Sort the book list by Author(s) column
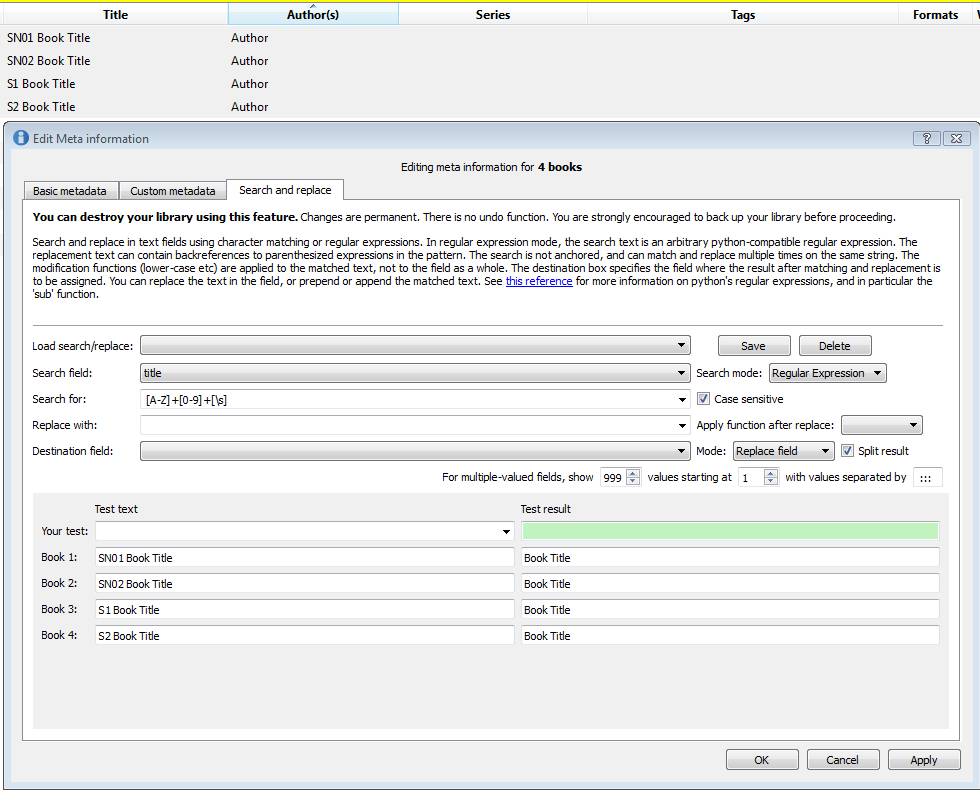 tap(312, 14)
